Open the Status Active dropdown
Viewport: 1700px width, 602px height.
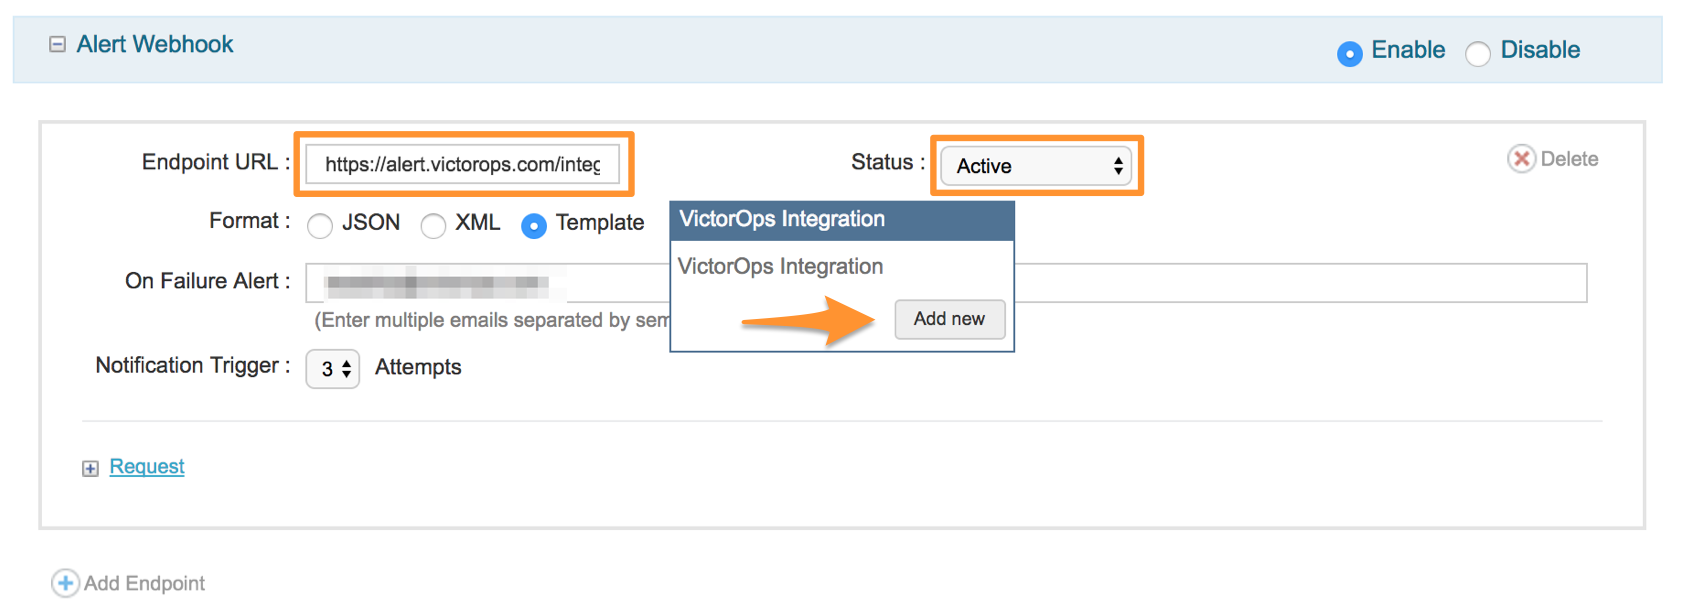point(1036,166)
